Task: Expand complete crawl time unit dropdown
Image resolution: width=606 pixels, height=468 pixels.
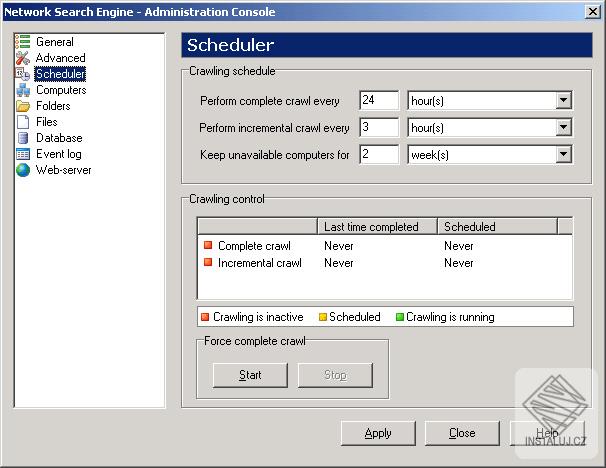Action: pos(563,100)
